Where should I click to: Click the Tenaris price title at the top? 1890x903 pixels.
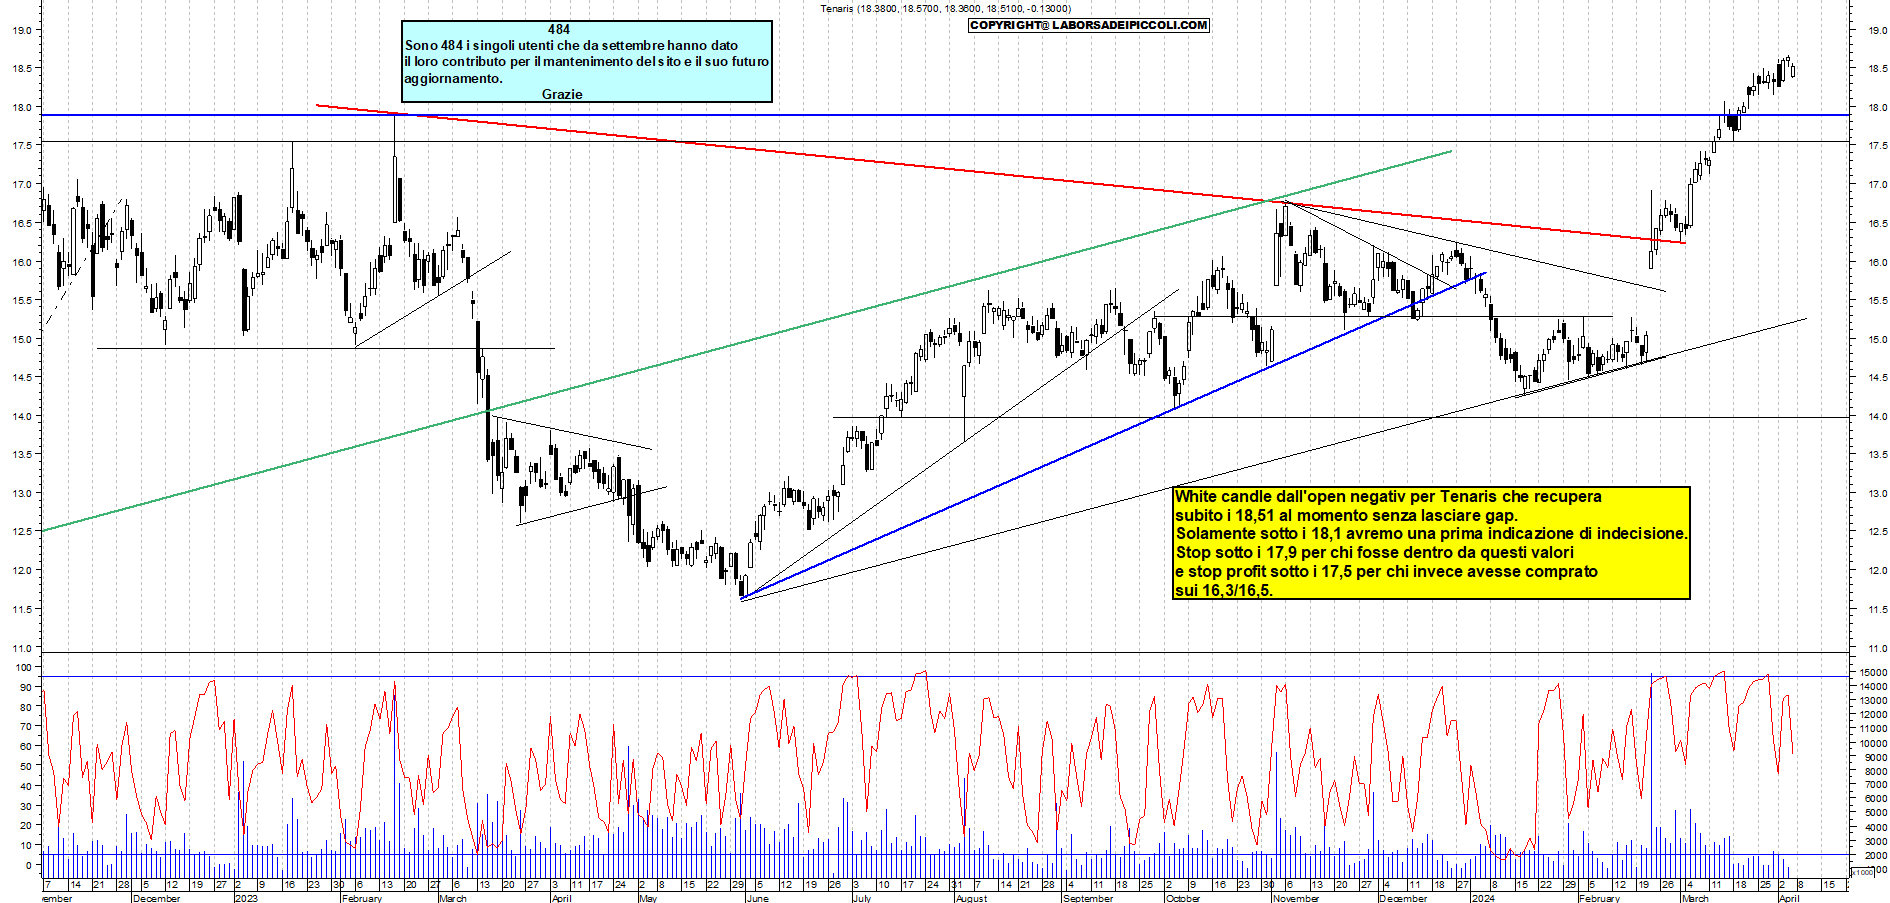[945, 9]
